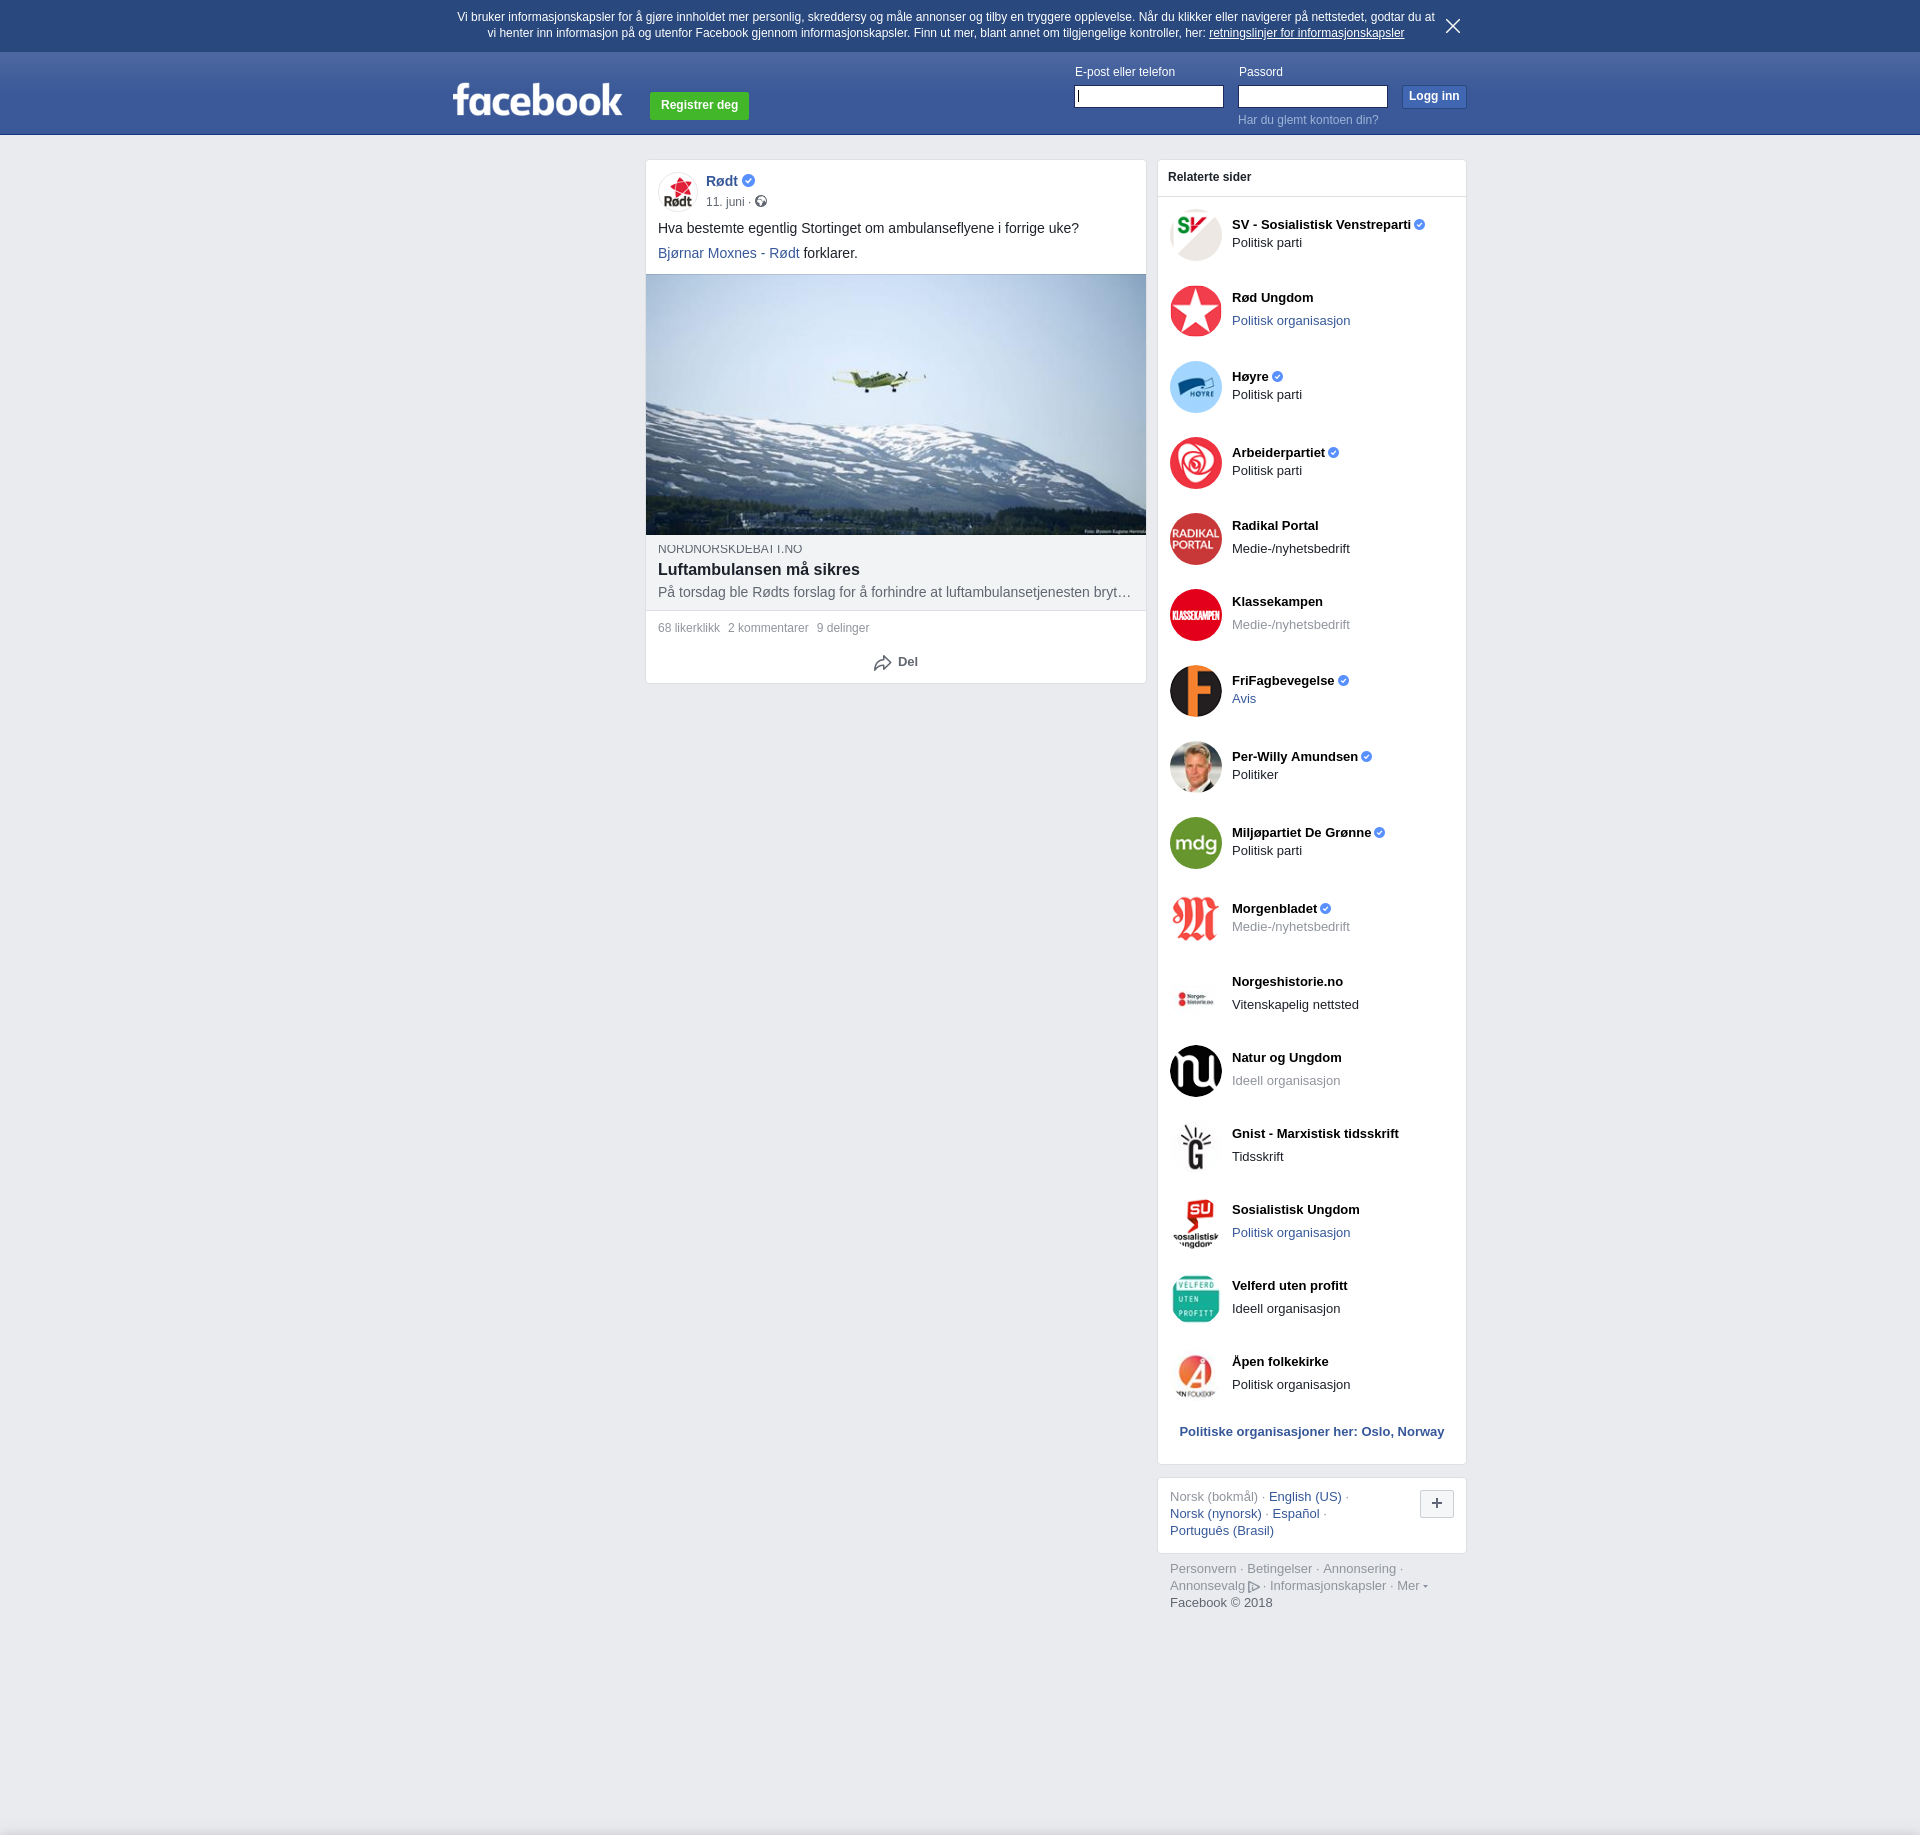Open Betingelser footer link
The width and height of the screenshot is (1920, 1835).
click(x=1279, y=1569)
